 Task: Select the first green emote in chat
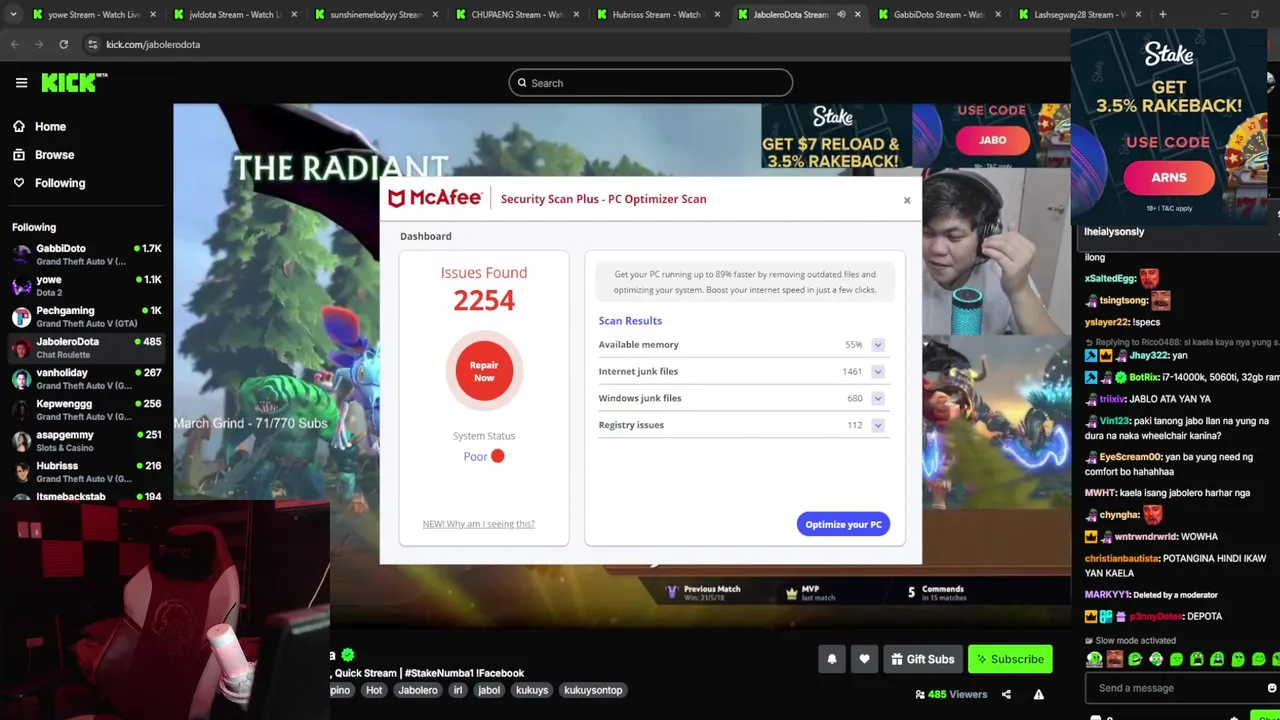[1094, 659]
